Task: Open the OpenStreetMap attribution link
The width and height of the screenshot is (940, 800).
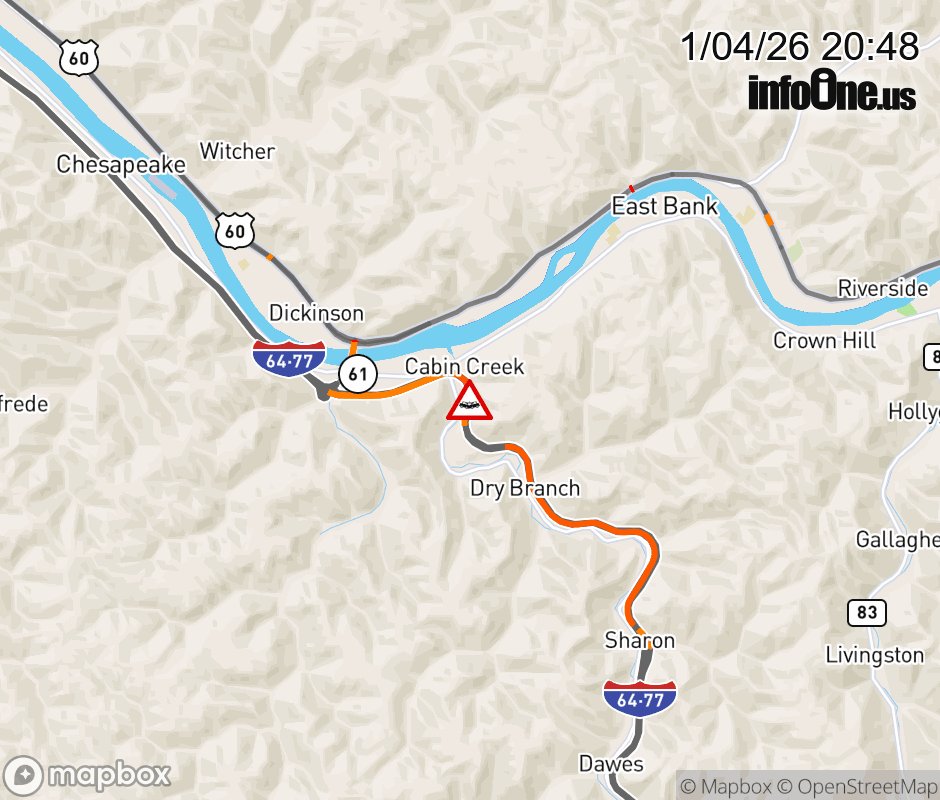Action: (858, 786)
